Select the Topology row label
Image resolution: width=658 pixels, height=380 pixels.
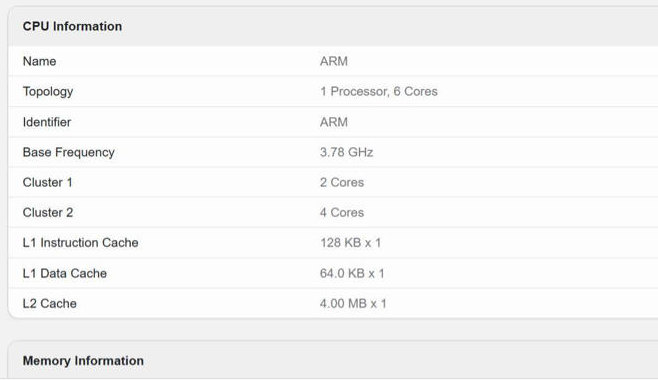48,91
